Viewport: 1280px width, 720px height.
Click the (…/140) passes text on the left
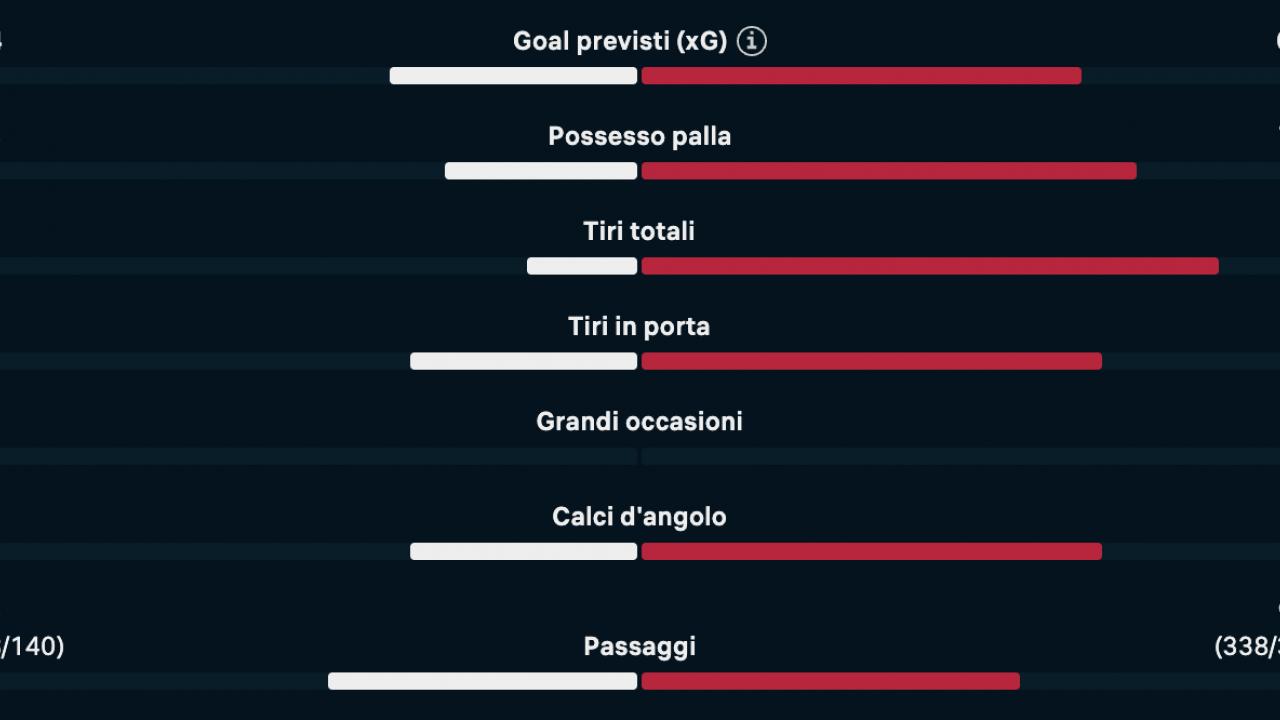[x=31, y=646]
